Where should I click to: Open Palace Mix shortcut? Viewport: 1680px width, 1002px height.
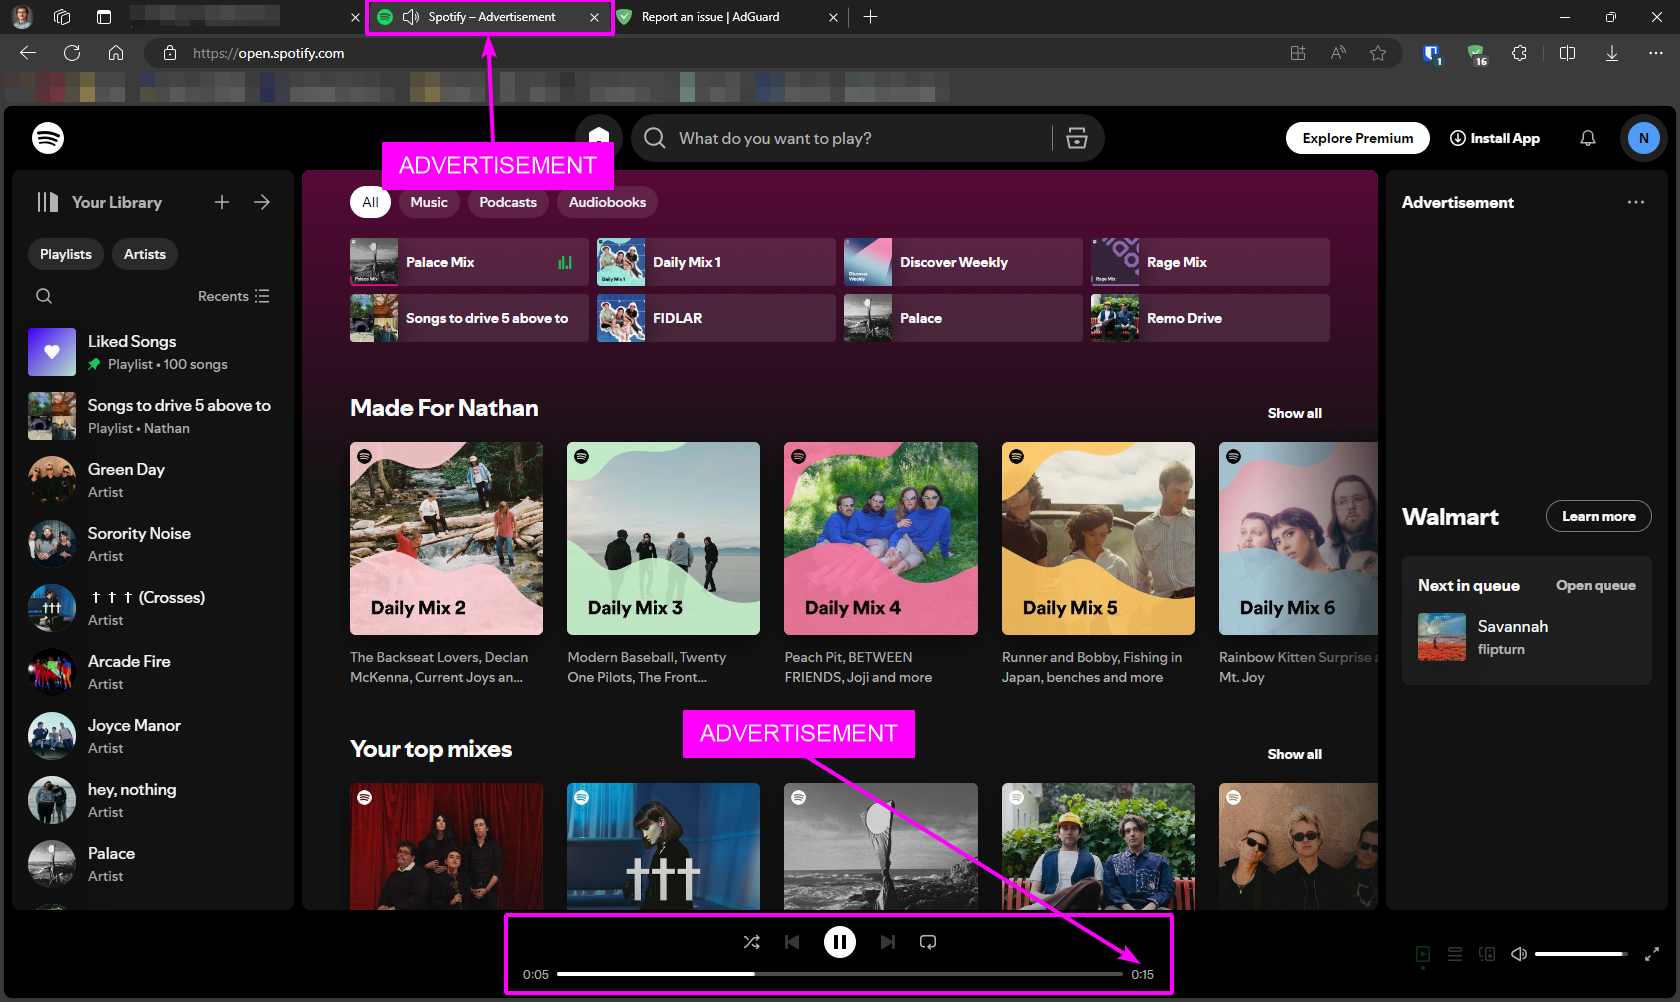469,262
